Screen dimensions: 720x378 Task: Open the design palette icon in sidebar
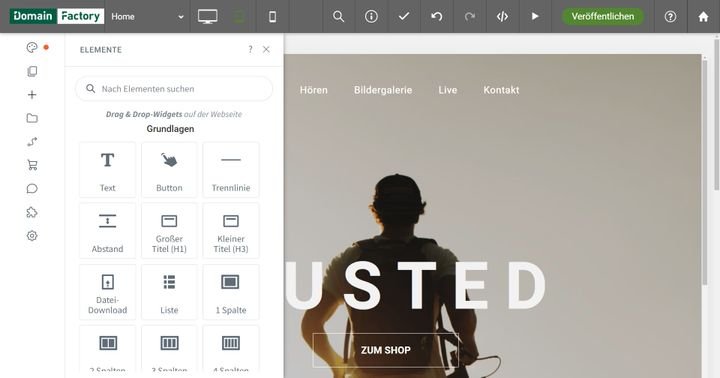pyautogui.click(x=32, y=47)
